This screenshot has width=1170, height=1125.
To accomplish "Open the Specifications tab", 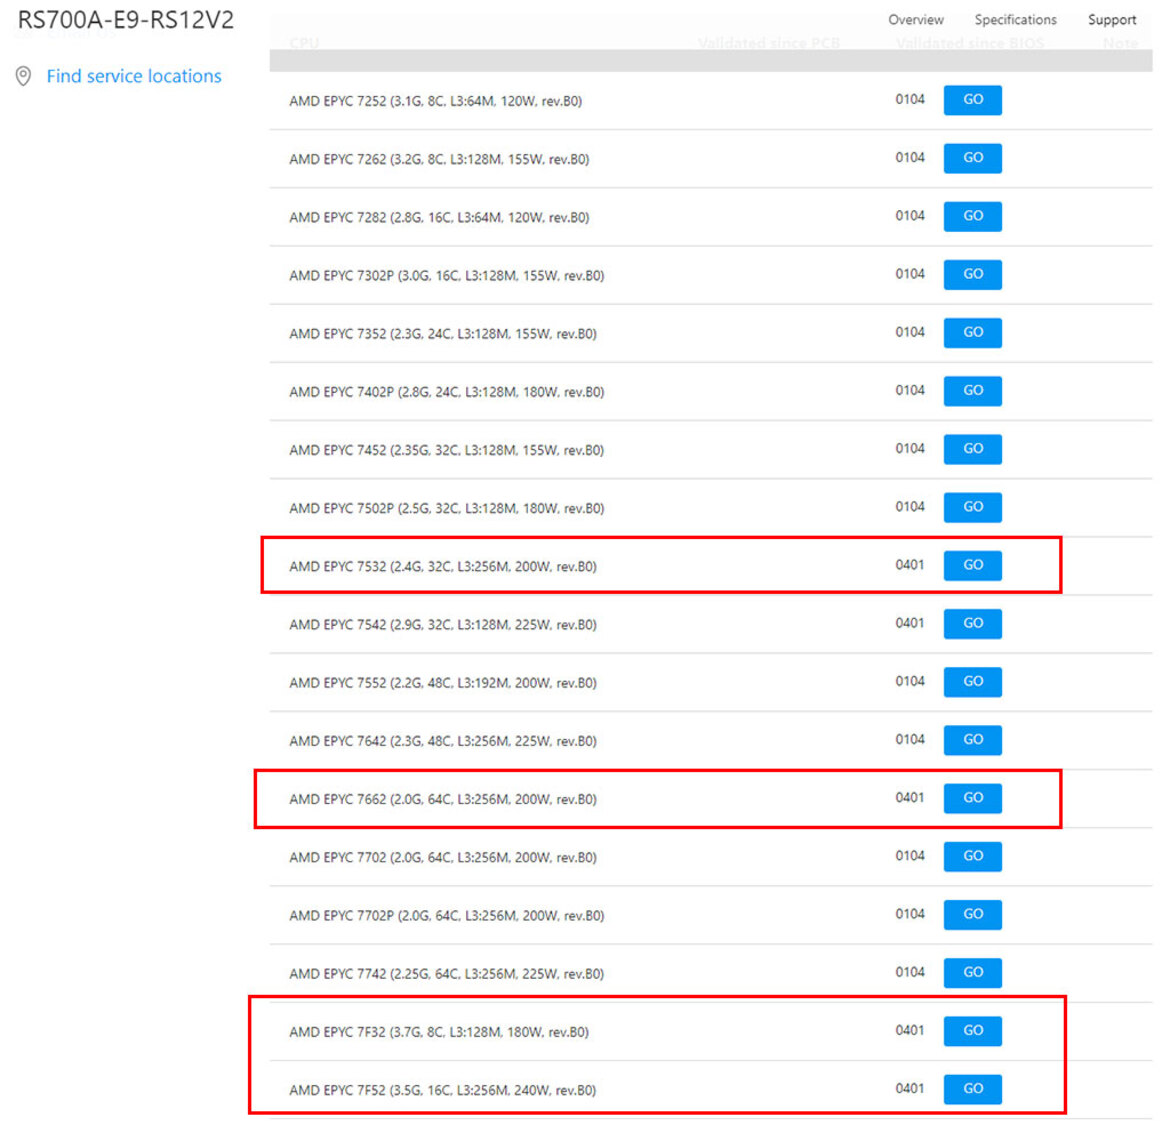I will click(x=1016, y=20).
